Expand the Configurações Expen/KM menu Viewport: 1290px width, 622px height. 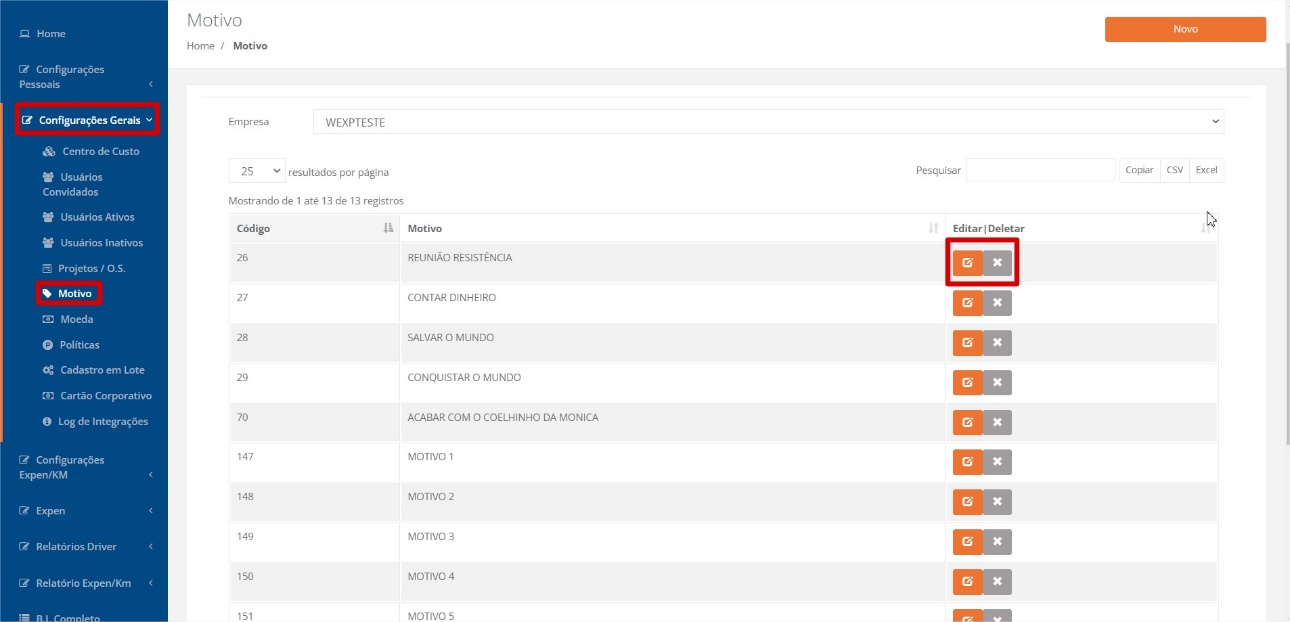[85, 467]
